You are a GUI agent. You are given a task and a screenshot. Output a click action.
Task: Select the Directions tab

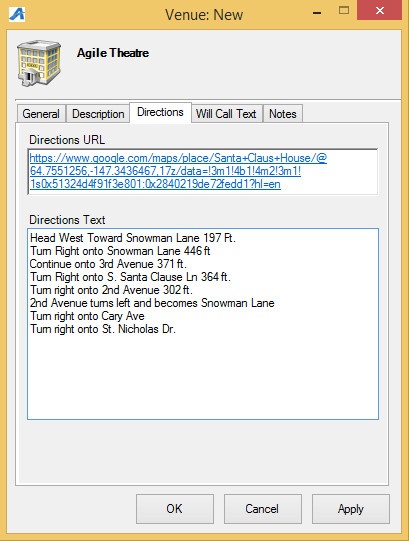pyautogui.click(x=160, y=112)
